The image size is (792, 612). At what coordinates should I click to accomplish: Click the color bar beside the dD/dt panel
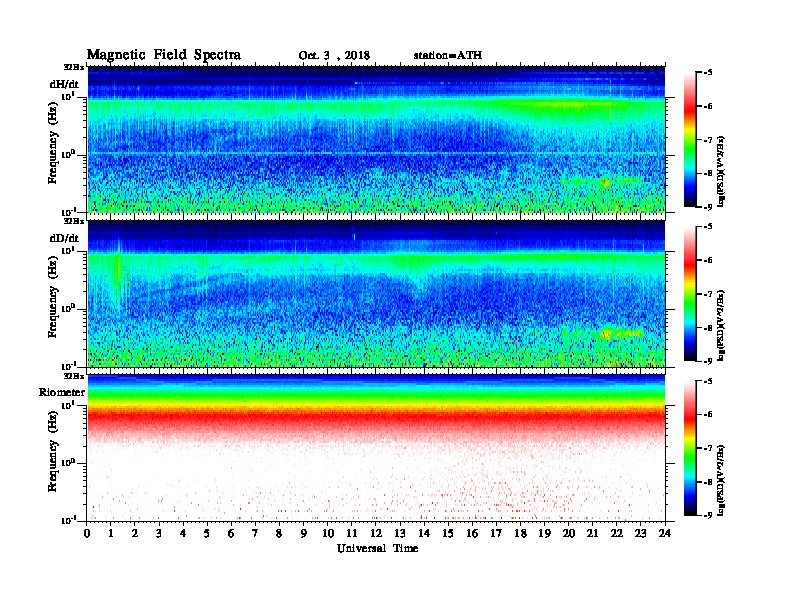[690, 294]
